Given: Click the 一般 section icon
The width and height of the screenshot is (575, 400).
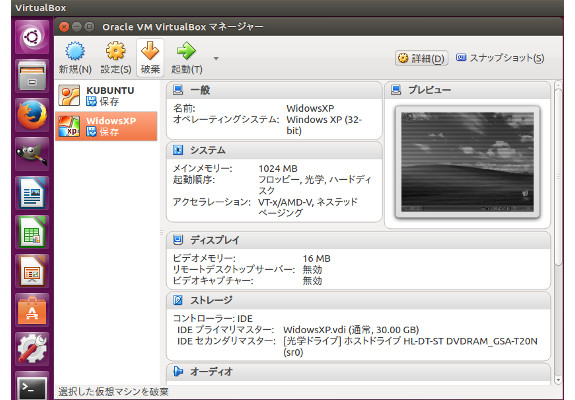Looking at the screenshot, I should (178, 90).
